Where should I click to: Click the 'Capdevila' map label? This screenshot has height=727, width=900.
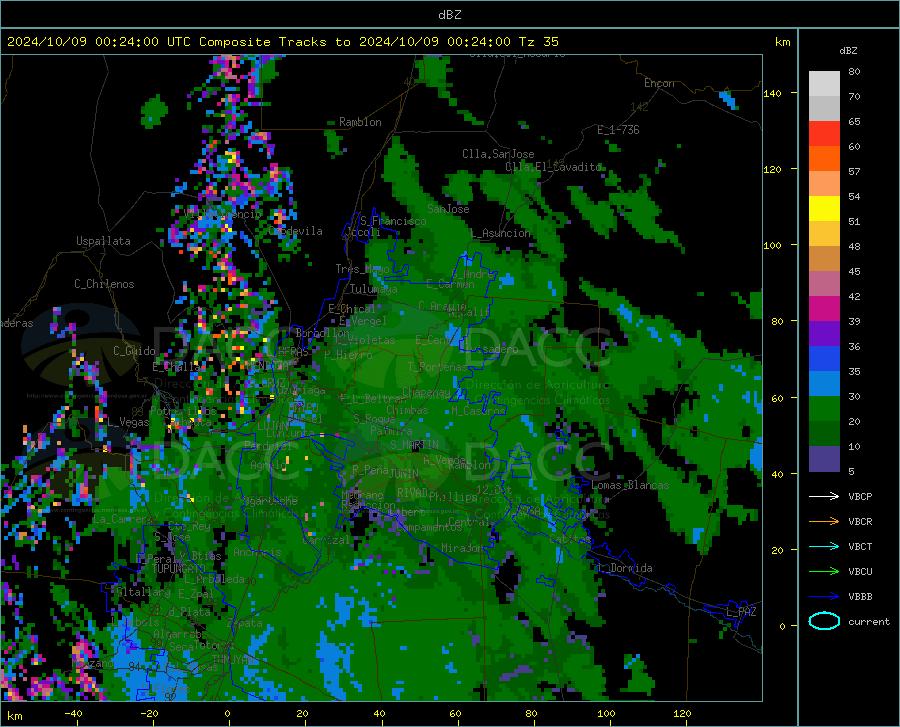coord(296,231)
